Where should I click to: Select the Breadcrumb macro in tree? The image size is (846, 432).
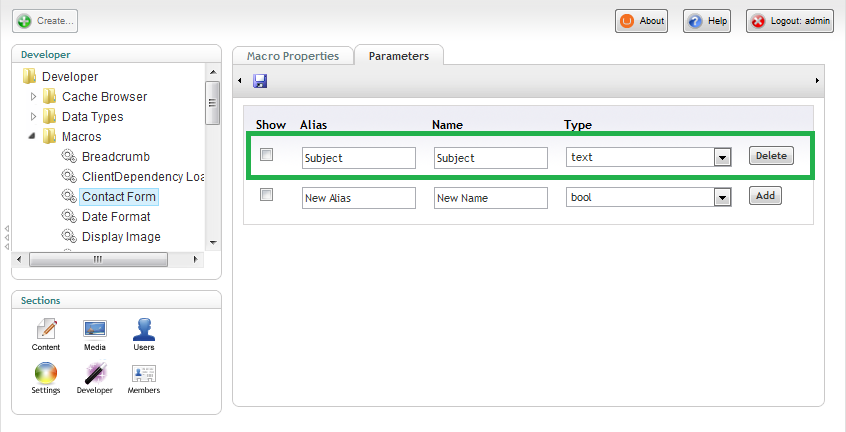(115, 157)
